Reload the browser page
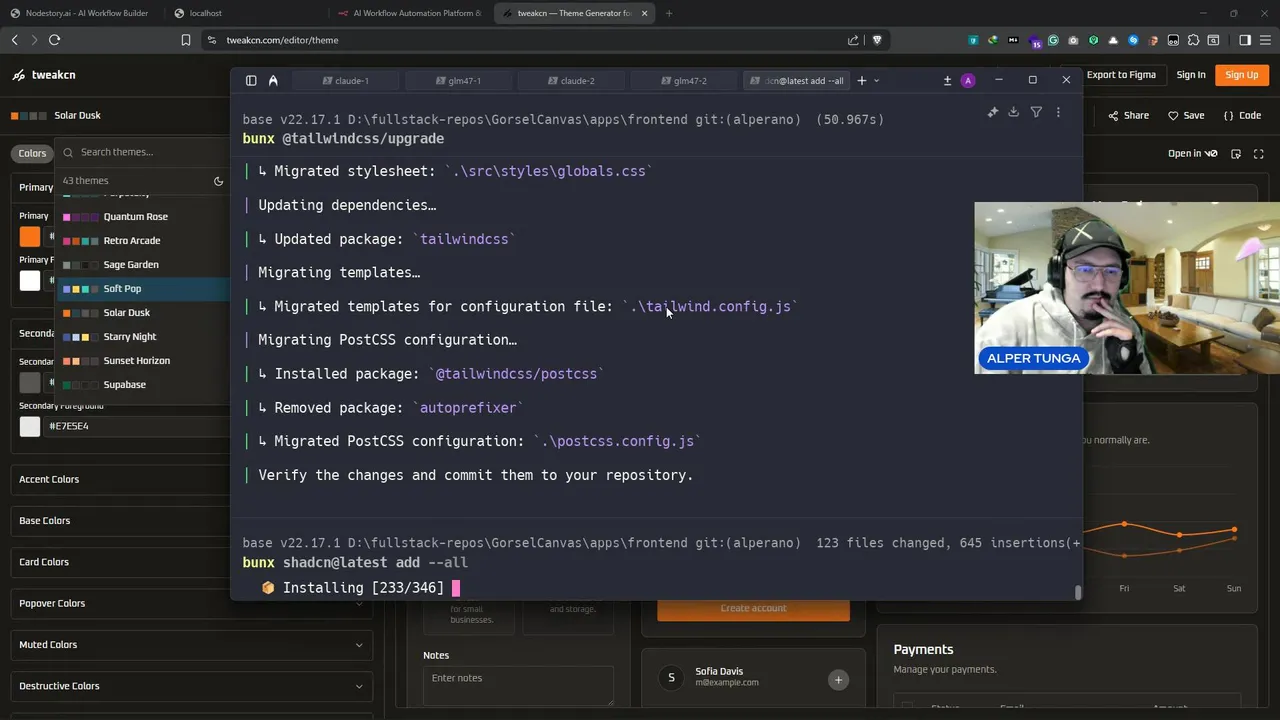This screenshot has height=720, width=1280. (54, 40)
